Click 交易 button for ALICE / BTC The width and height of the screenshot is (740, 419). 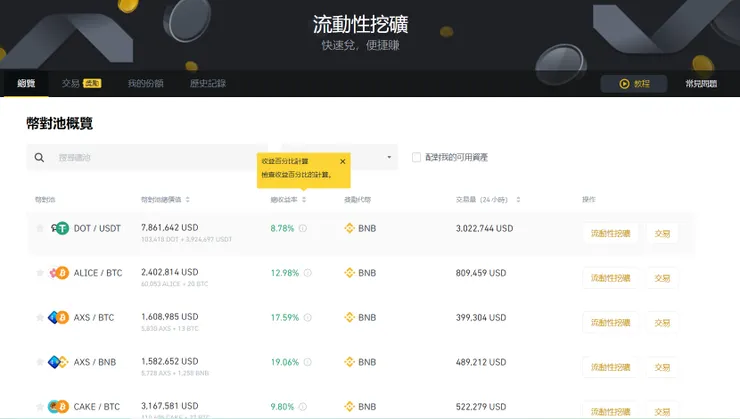tap(662, 278)
